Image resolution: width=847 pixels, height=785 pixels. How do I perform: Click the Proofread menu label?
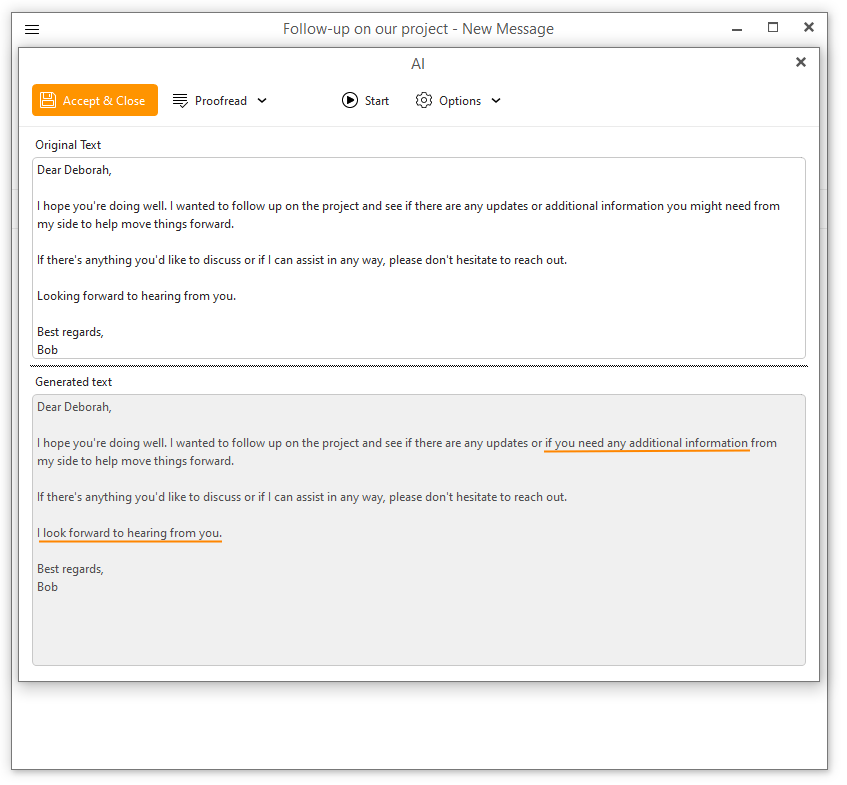[220, 101]
